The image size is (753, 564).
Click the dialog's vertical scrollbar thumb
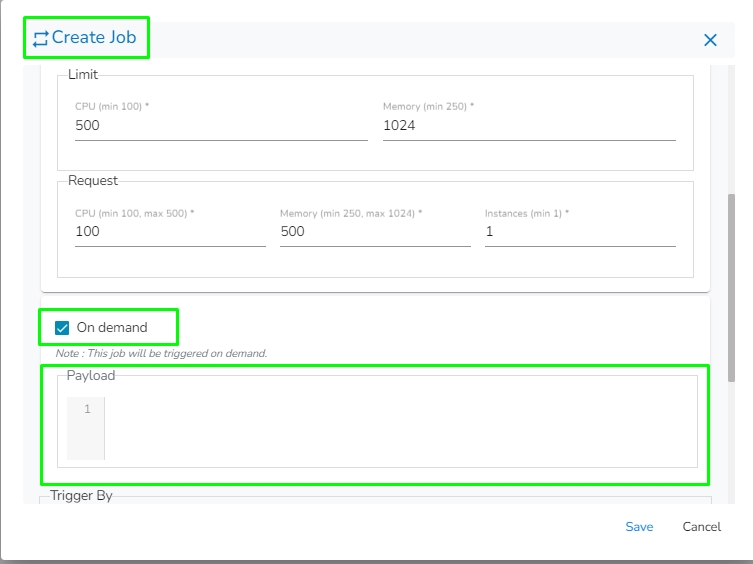[732, 285]
